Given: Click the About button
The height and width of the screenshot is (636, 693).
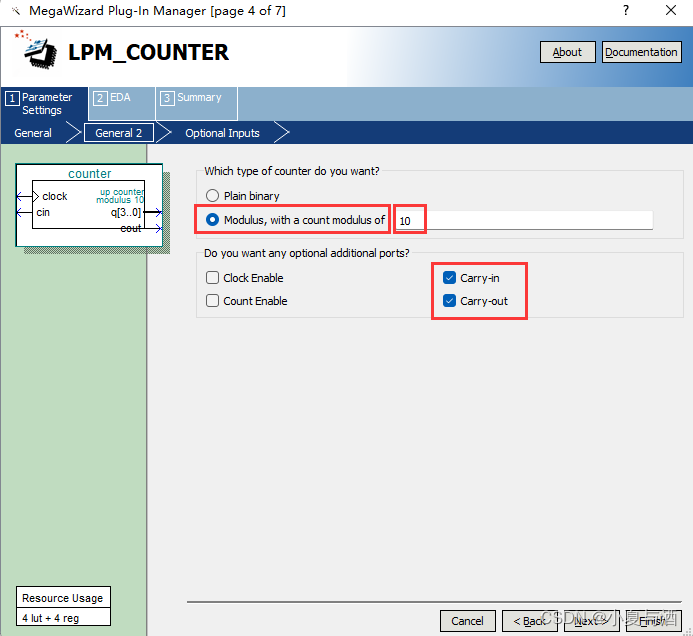Looking at the screenshot, I should pyautogui.click(x=567, y=52).
